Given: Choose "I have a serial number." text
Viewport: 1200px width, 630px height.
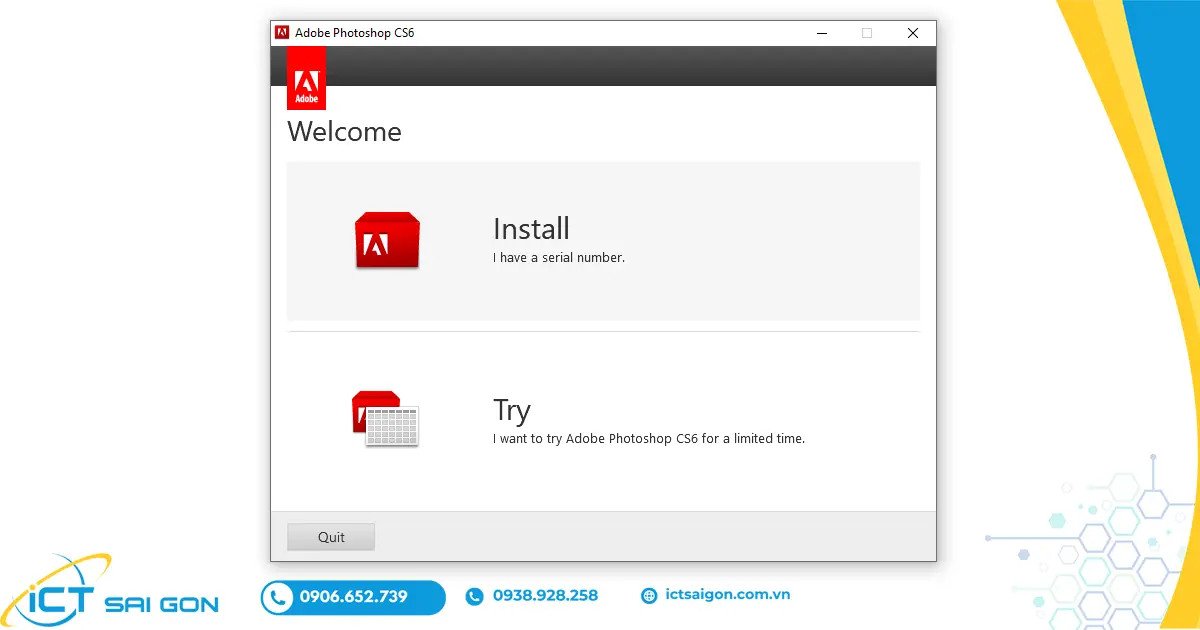Looking at the screenshot, I should [558, 258].
